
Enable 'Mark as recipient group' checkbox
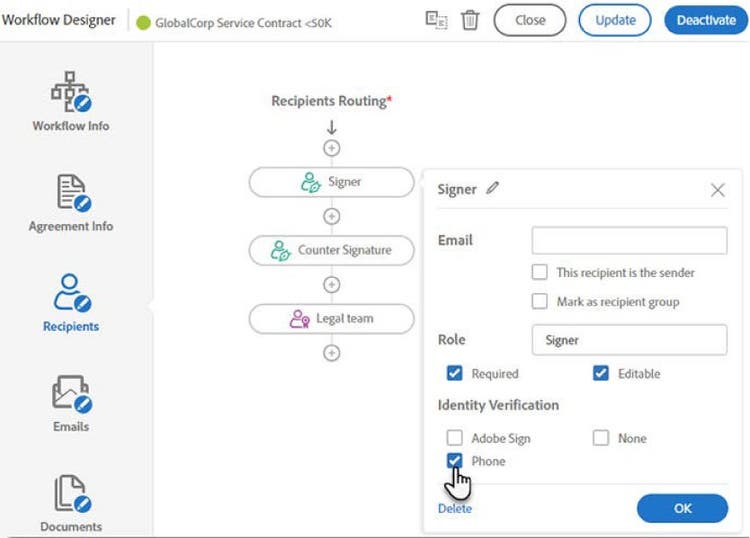point(540,301)
